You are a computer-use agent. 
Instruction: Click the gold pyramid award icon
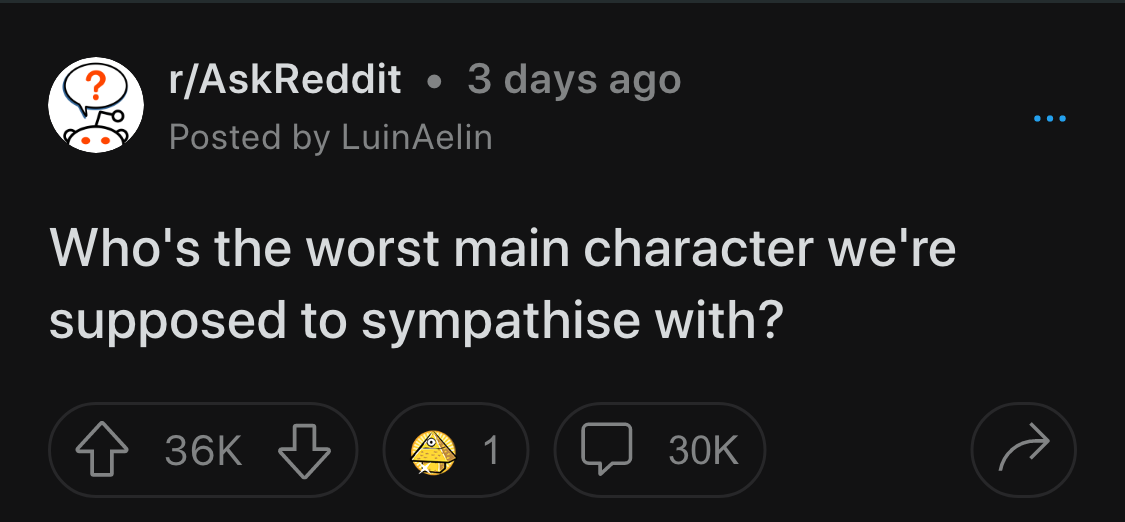[433, 452]
